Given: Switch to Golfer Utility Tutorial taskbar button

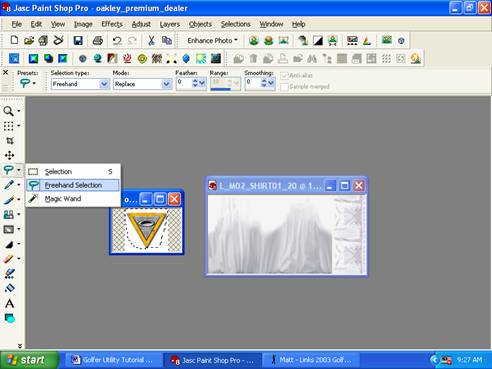Looking at the screenshot, I should pos(113,360).
